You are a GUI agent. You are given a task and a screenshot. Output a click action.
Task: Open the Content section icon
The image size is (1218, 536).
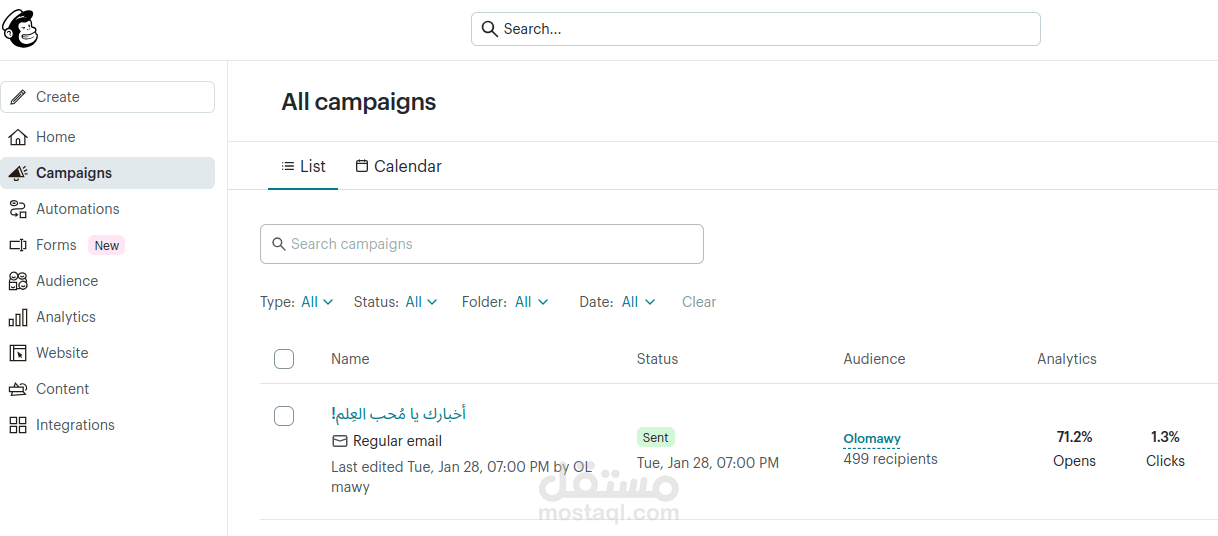pyautogui.click(x=18, y=389)
